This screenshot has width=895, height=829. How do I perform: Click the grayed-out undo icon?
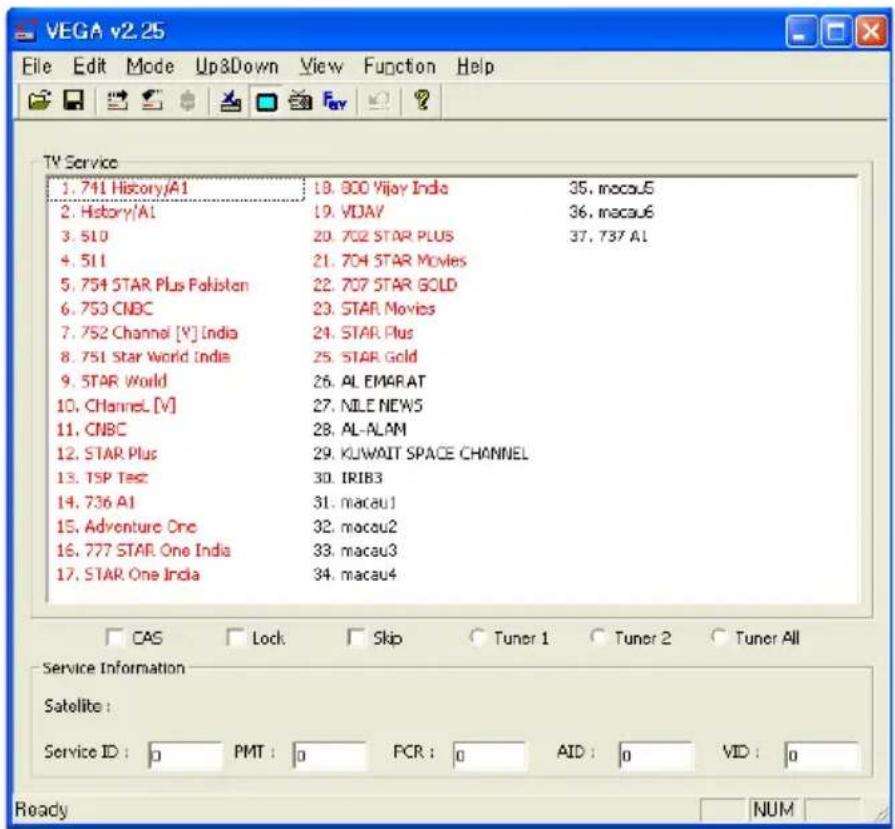click(x=379, y=102)
